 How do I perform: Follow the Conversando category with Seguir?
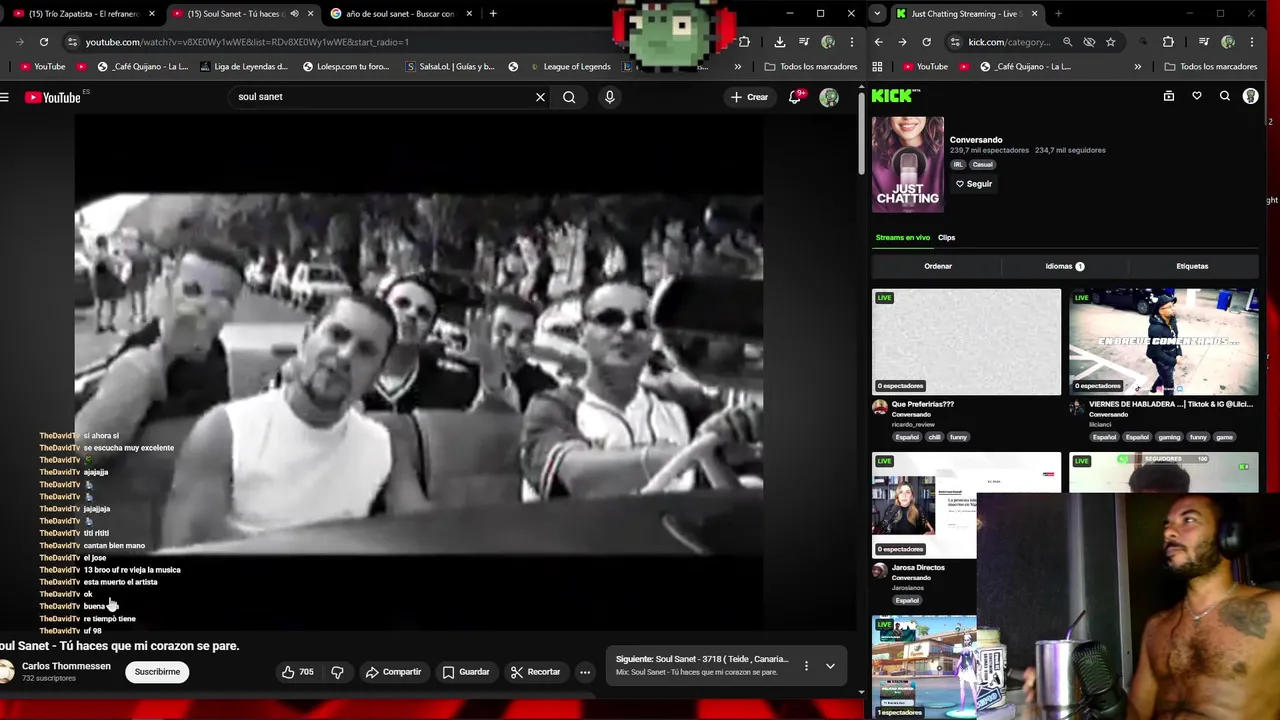974,184
